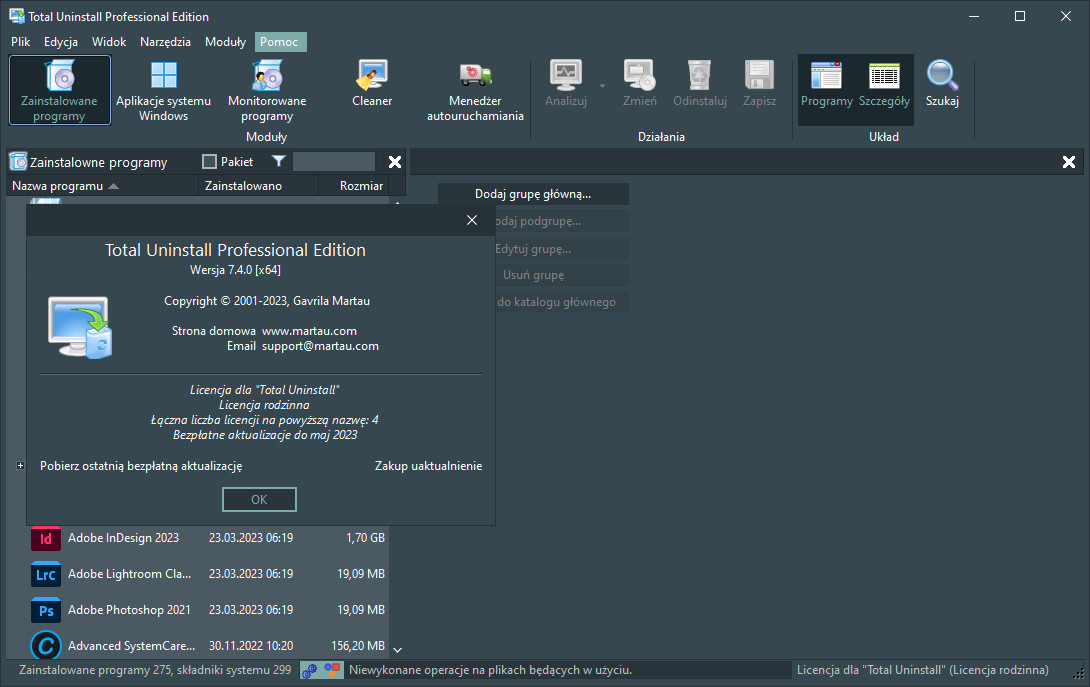The height and width of the screenshot is (687, 1090).
Task: Click the filter funnel icon
Action: (x=278, y=161)
